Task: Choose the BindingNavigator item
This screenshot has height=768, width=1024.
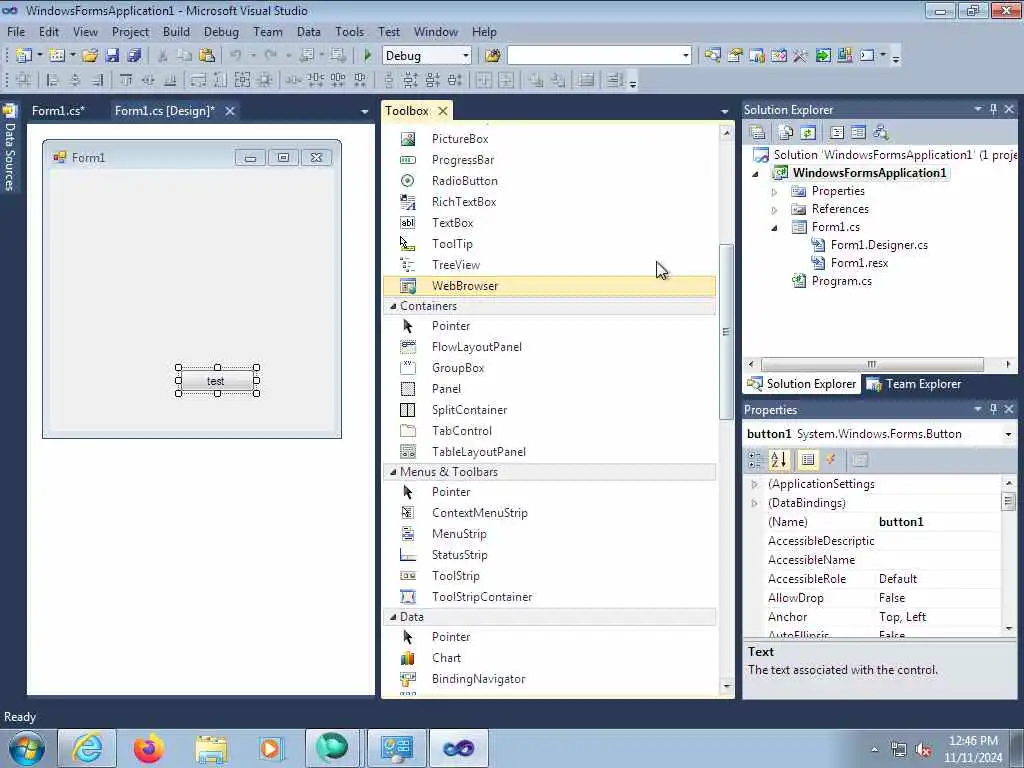Action: 478,679
